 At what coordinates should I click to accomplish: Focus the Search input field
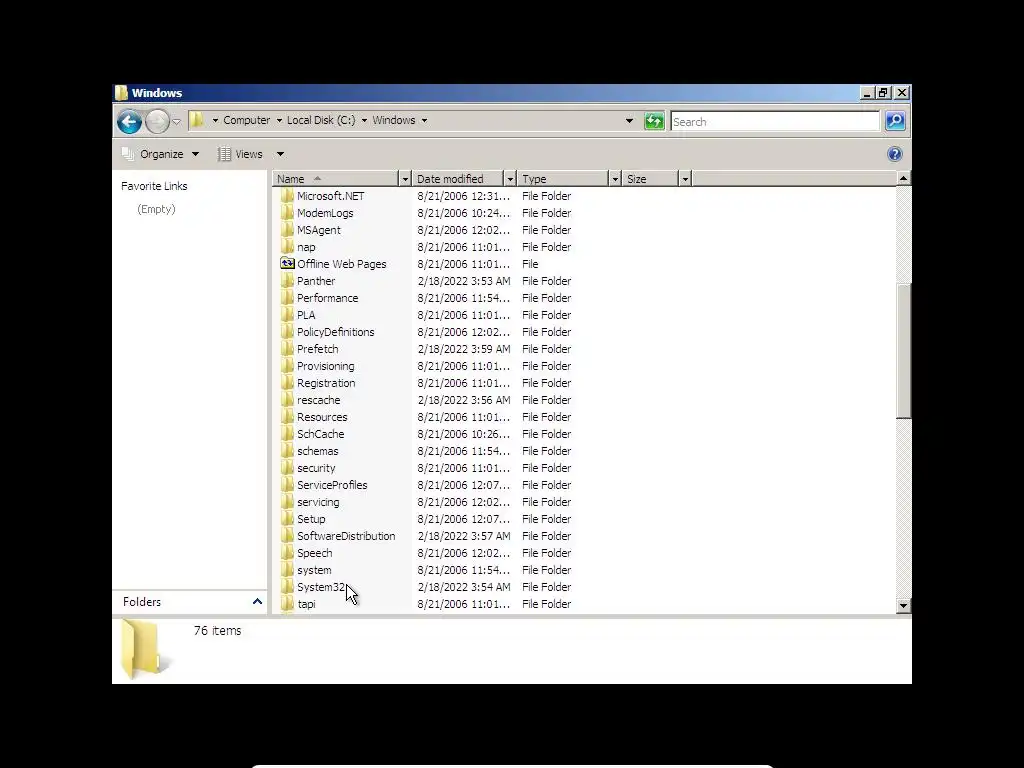[775, 121]
